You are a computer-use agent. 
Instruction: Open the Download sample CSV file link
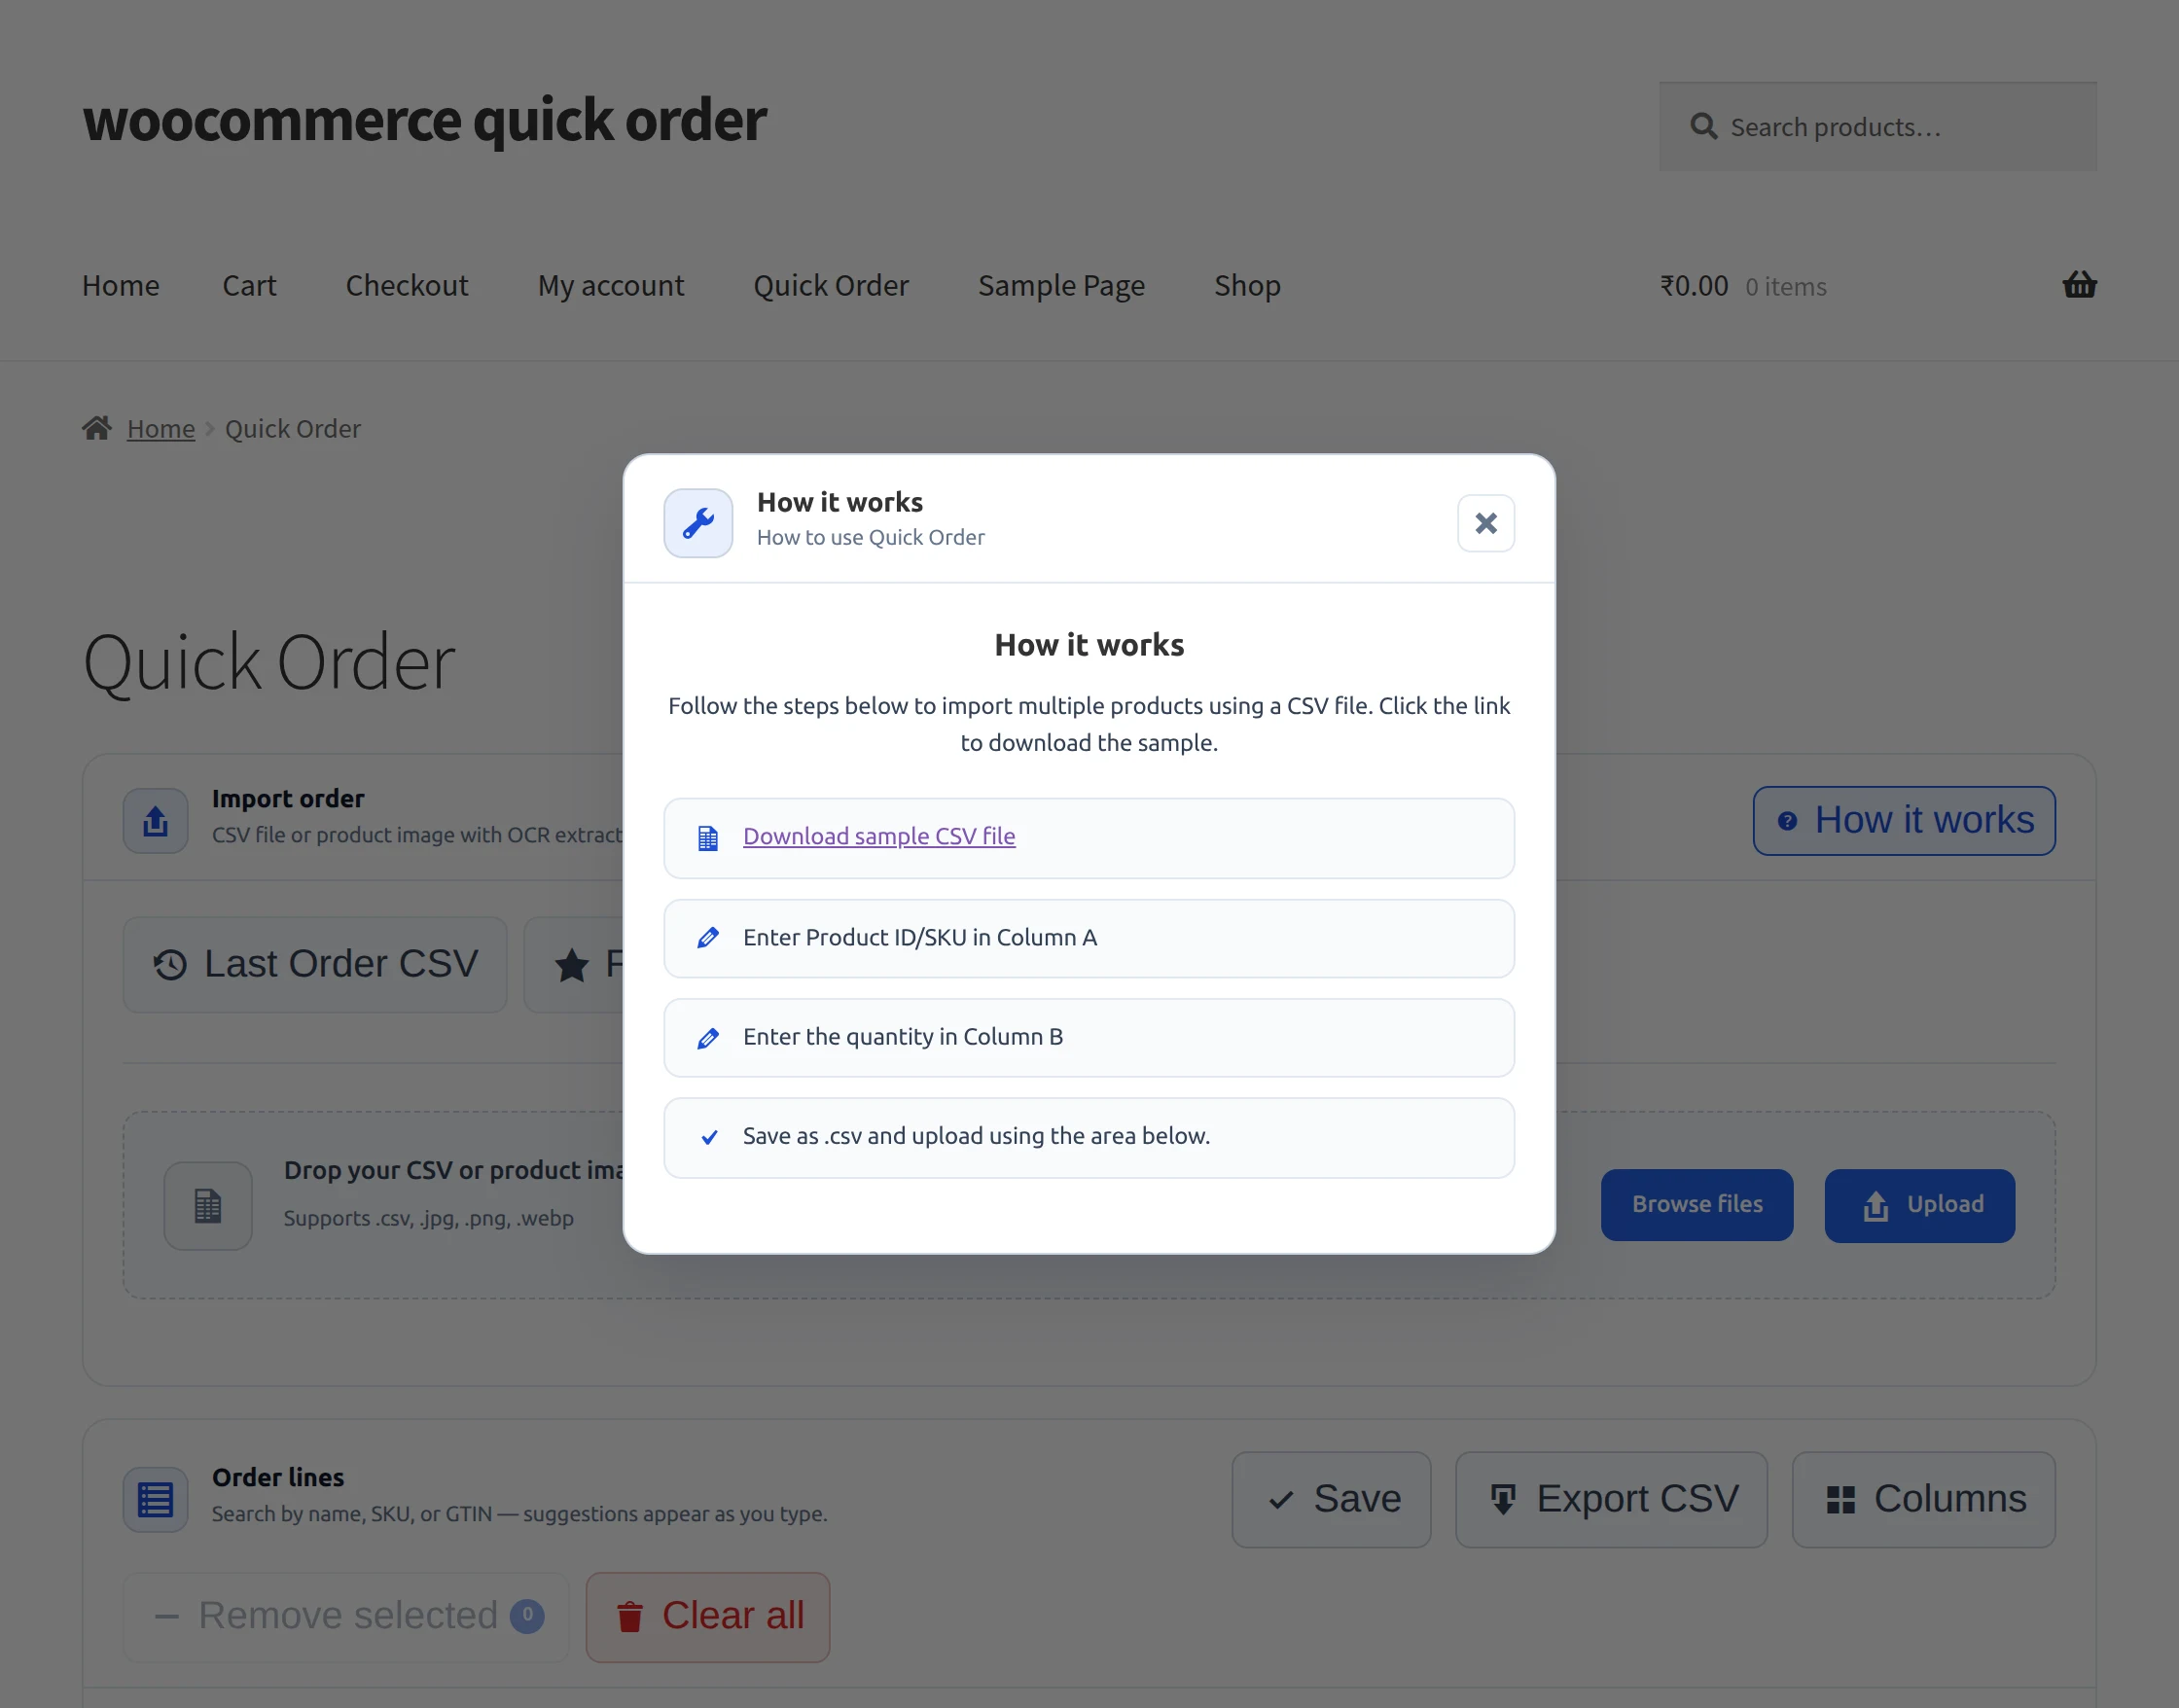(x=879, y=836)
